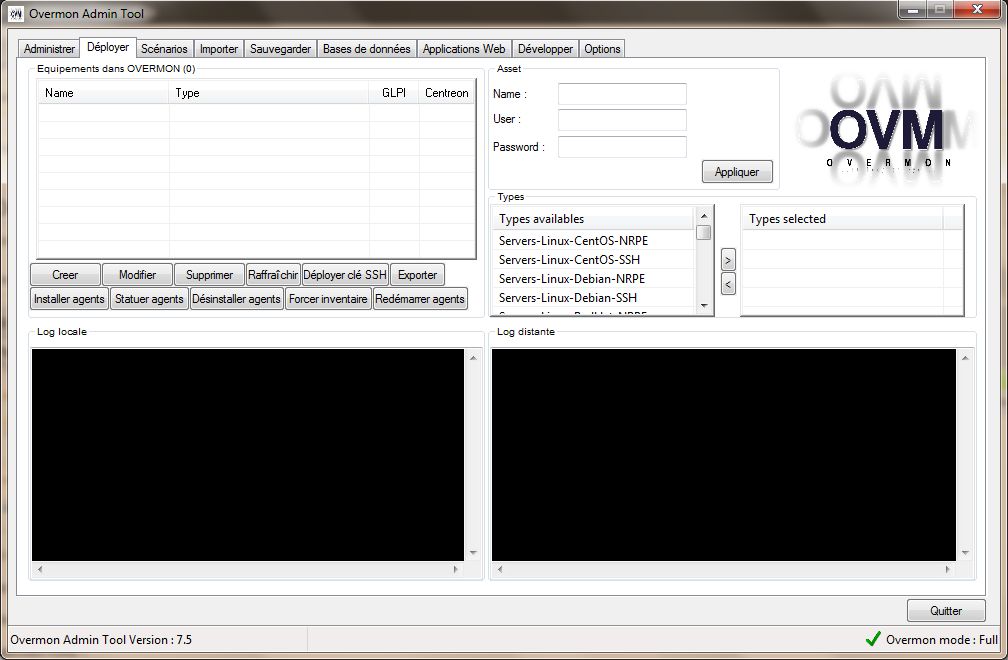Click 'Overmon mode : Full' status text
Image resolution: width=1008 pixels, height=660 pixels.
click(x=942, y=639)
